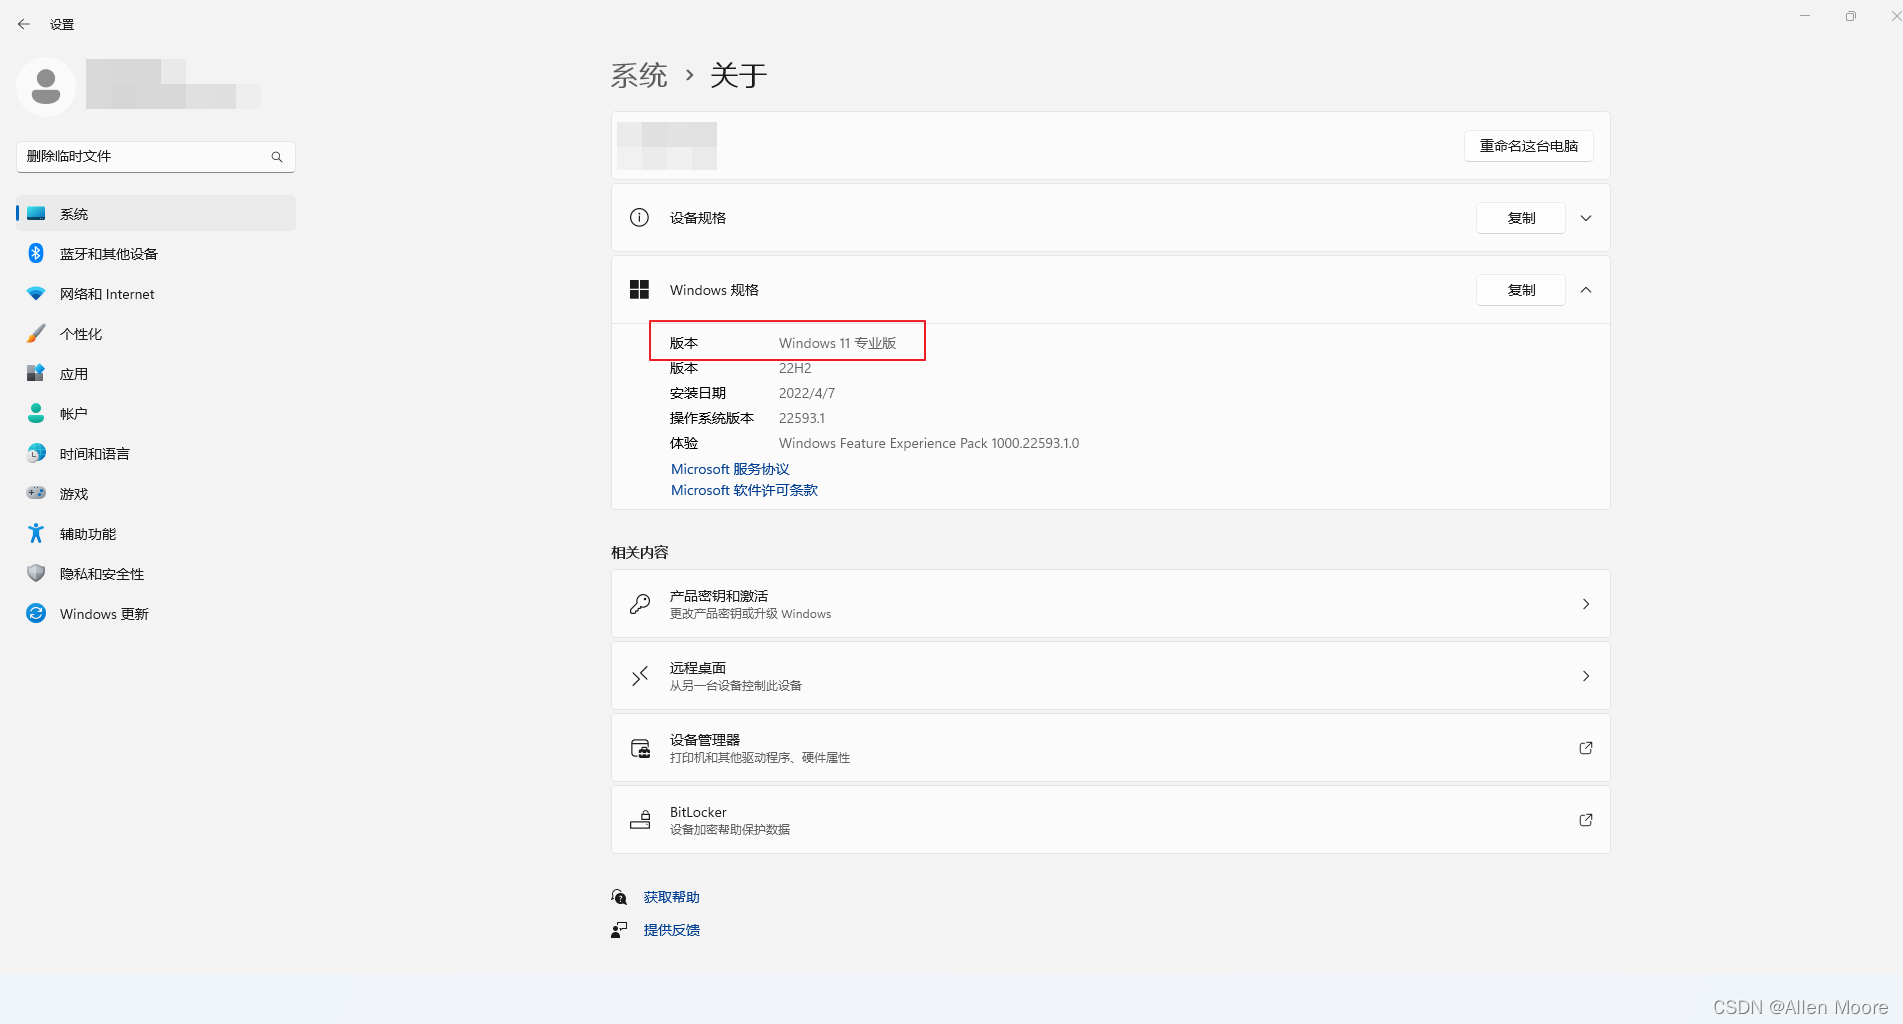
Task: Click the shield icon for 隐私和安全性
Action: click(x=36, y=573)
